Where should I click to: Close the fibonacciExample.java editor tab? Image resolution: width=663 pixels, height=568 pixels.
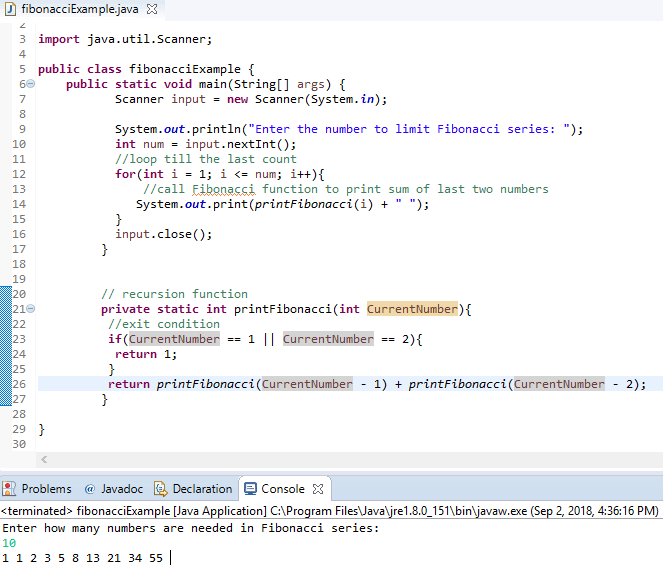point(152,9)
